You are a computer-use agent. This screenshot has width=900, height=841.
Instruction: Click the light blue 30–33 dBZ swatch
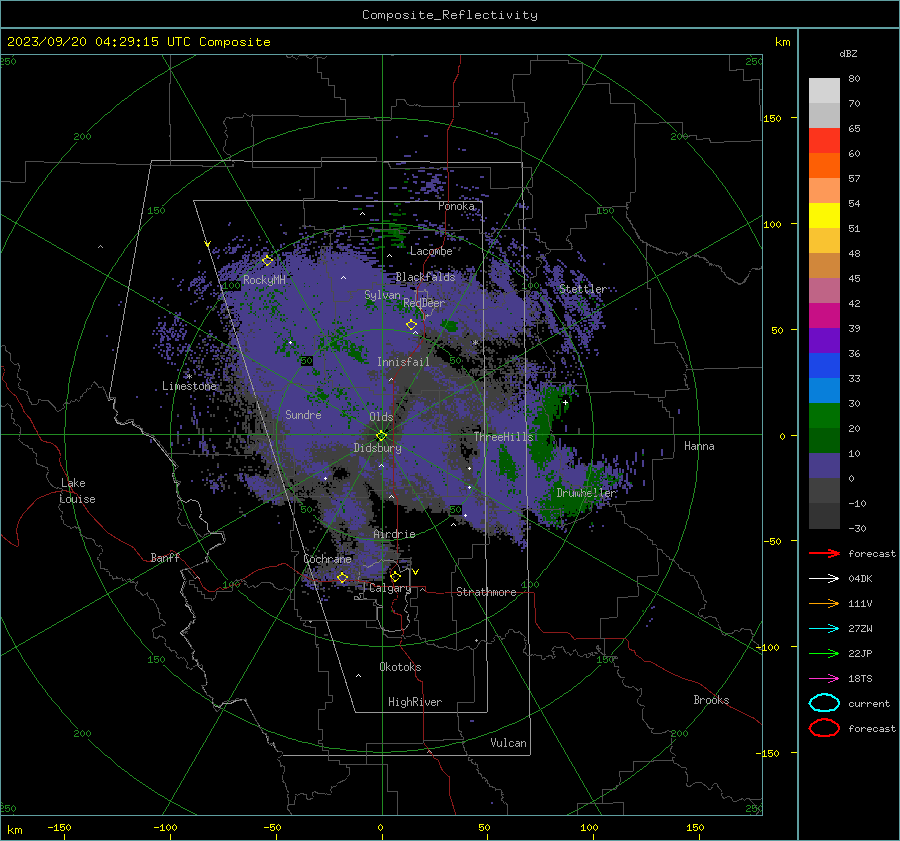pyautogui.click(x=824, y=390)
